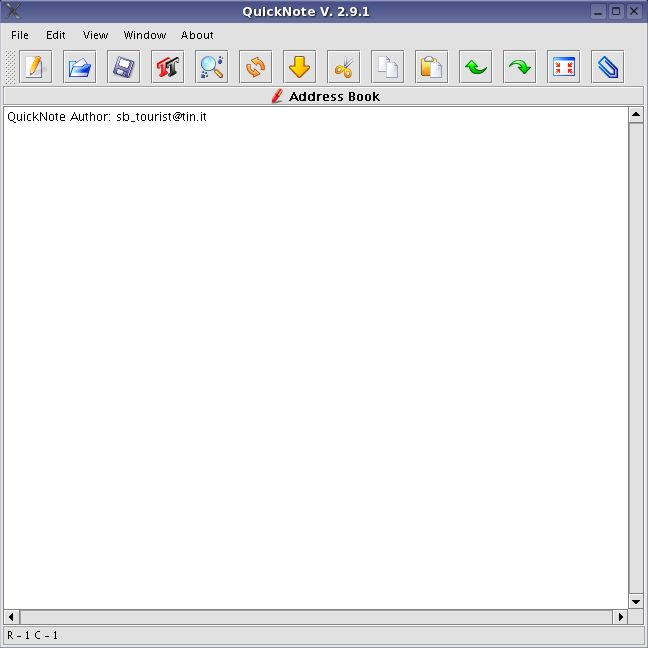Image resolution: width=648 pixels, height=648 pixels.
Task: Open font settings with the TT icon
Action: click(x=167, y=67)
